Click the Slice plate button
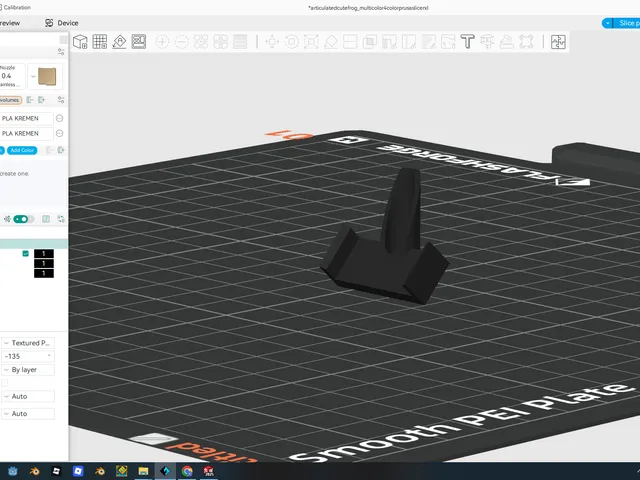Image resolution: width=640 pixels, height=480 pixels. (x=627, y=23)
